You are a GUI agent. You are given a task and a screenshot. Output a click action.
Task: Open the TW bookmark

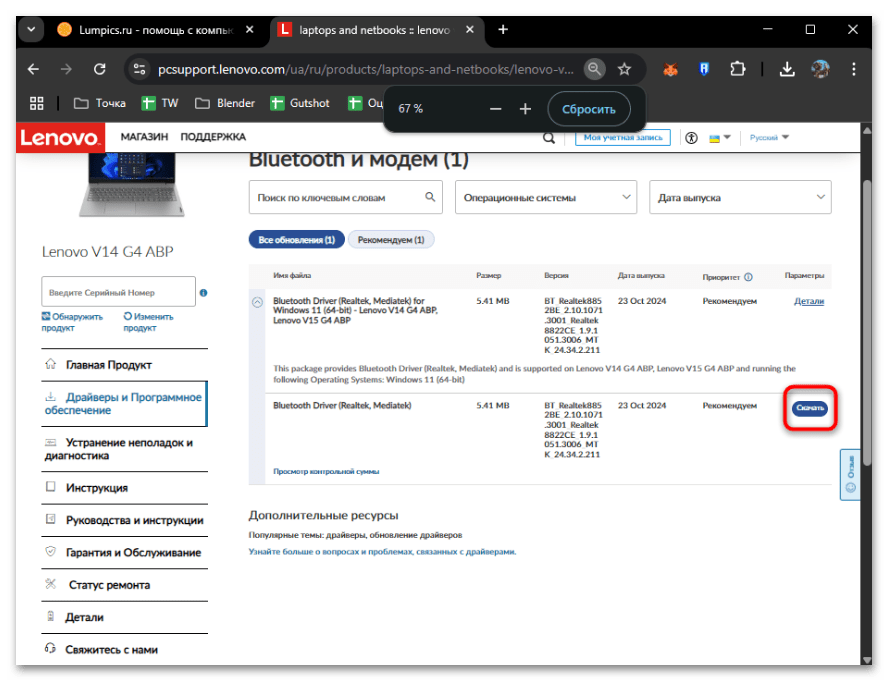click(x=160, y=103)
